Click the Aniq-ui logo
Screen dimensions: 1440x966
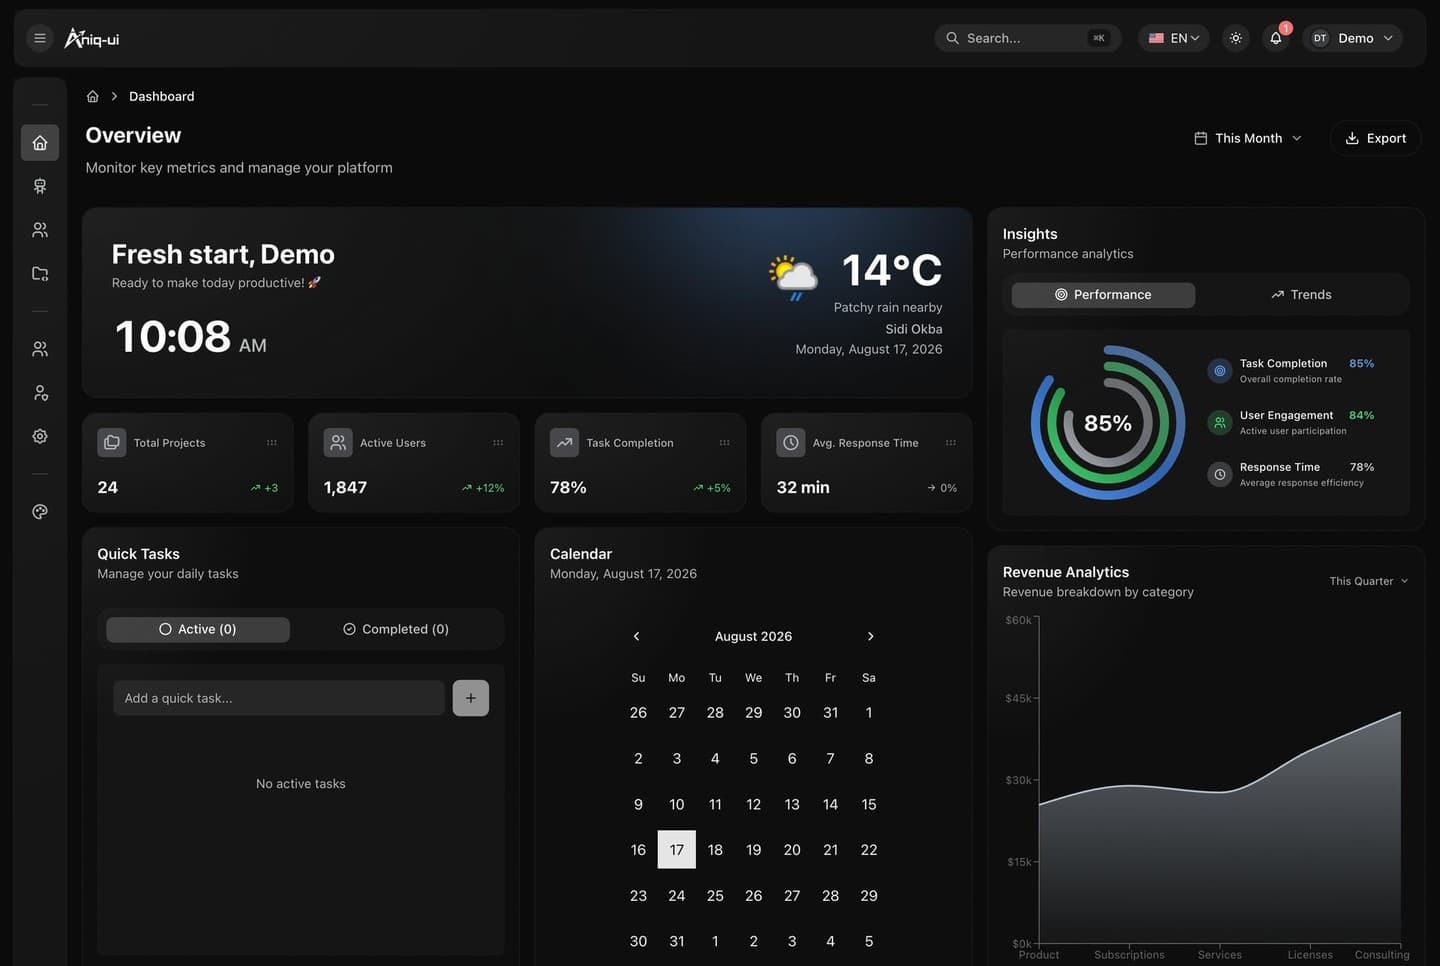pos(92,38)
